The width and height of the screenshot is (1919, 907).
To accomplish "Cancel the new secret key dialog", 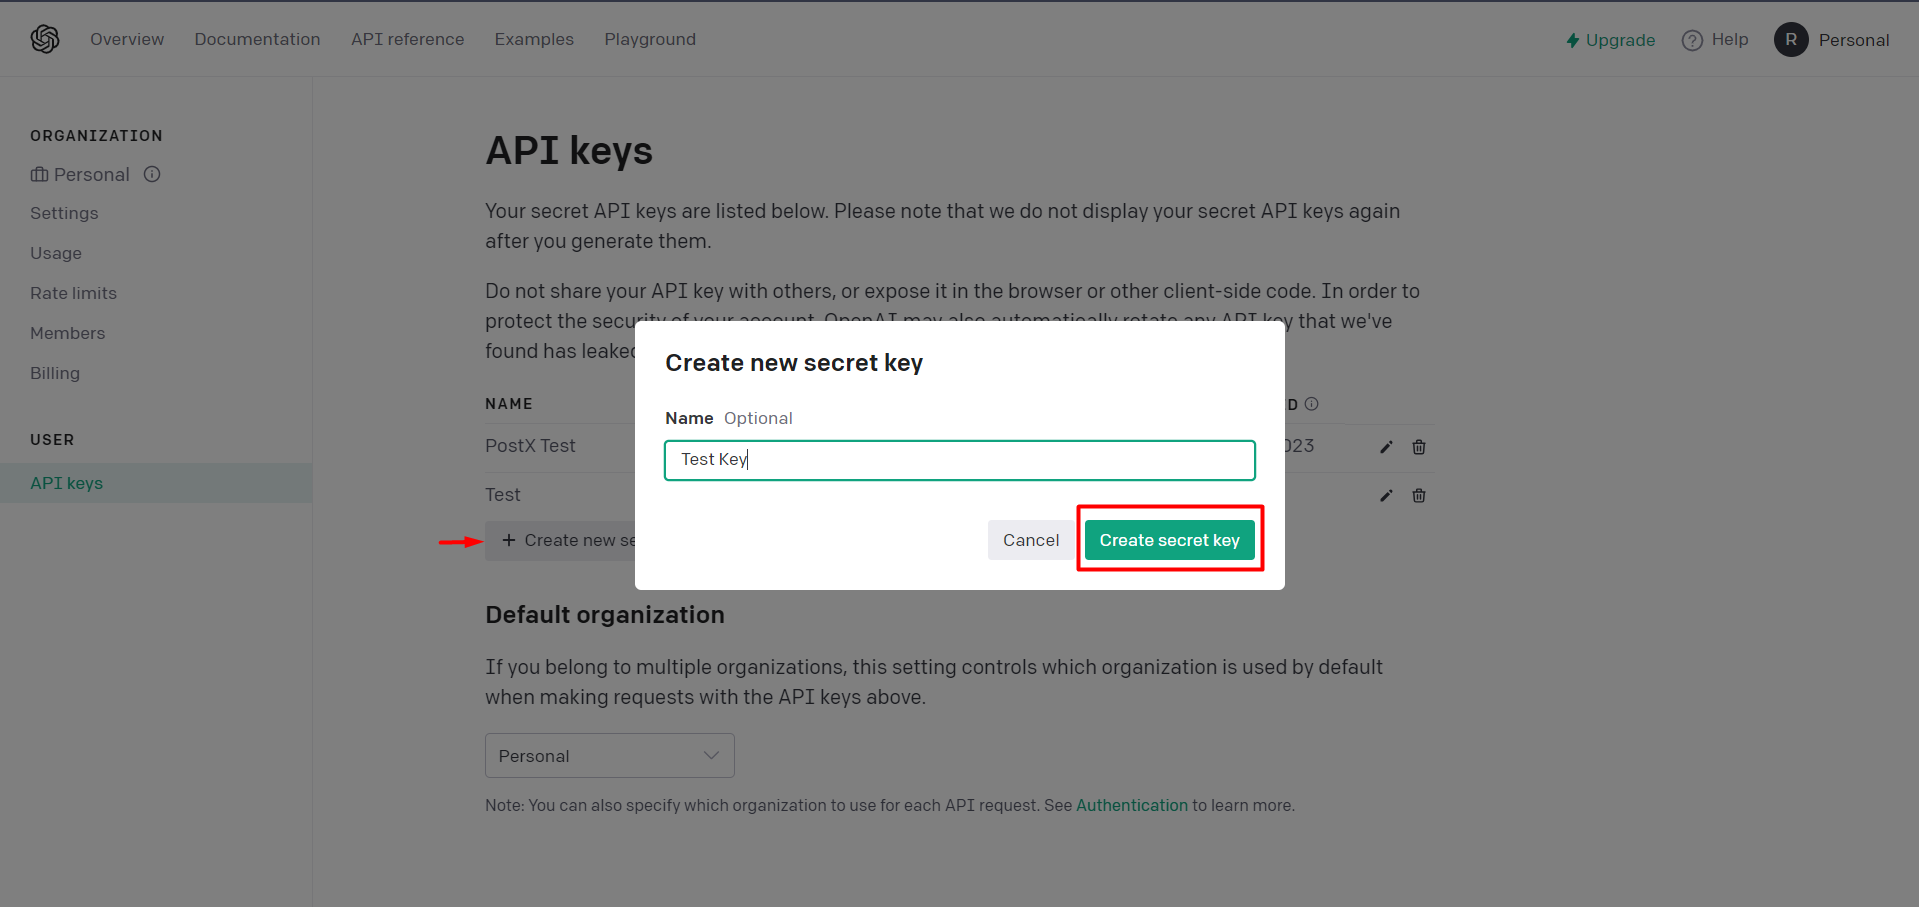I will tap(1029, 539).
